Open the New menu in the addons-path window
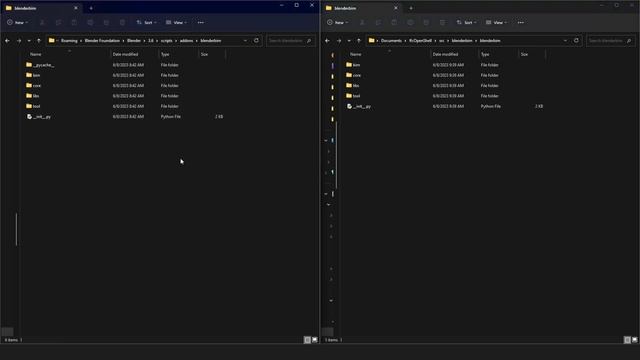This screenshot has height=360, width=640. coord(18,22)
